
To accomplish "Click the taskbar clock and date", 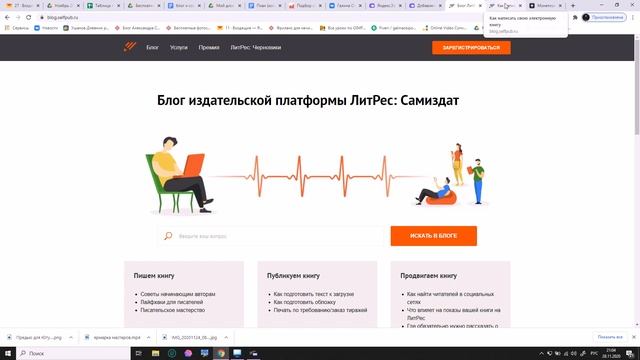I will coord(611,353).
